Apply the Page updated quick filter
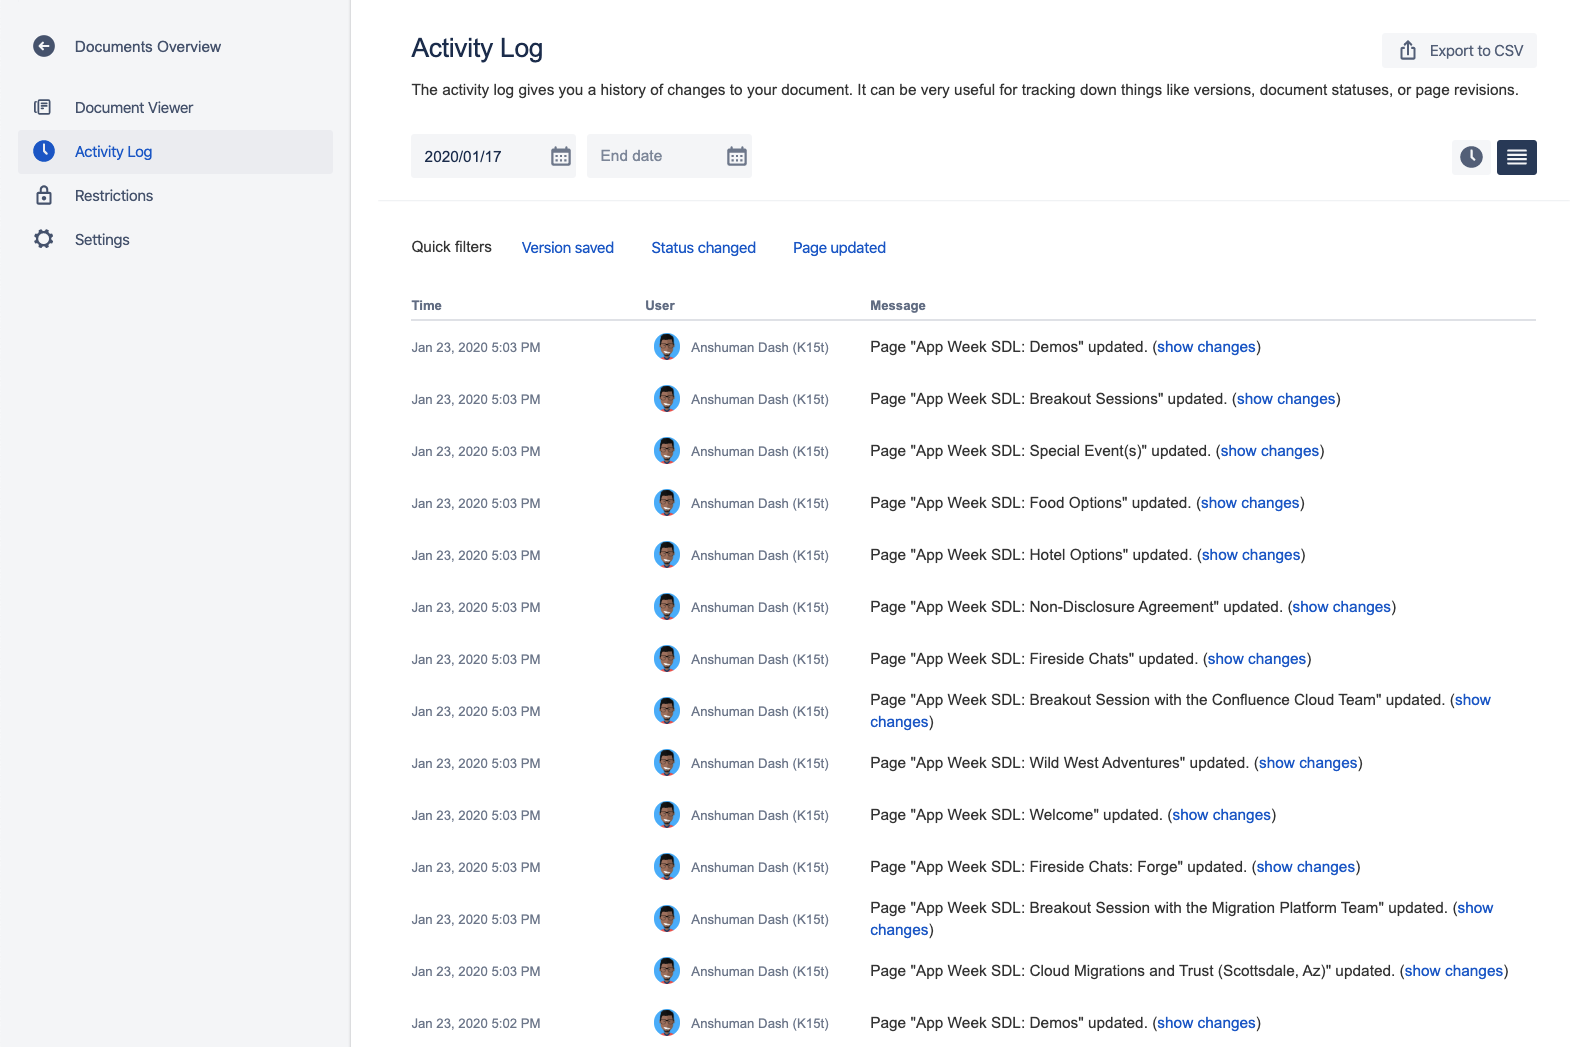Screen dimensions: 1592x1047 [839, 248]
